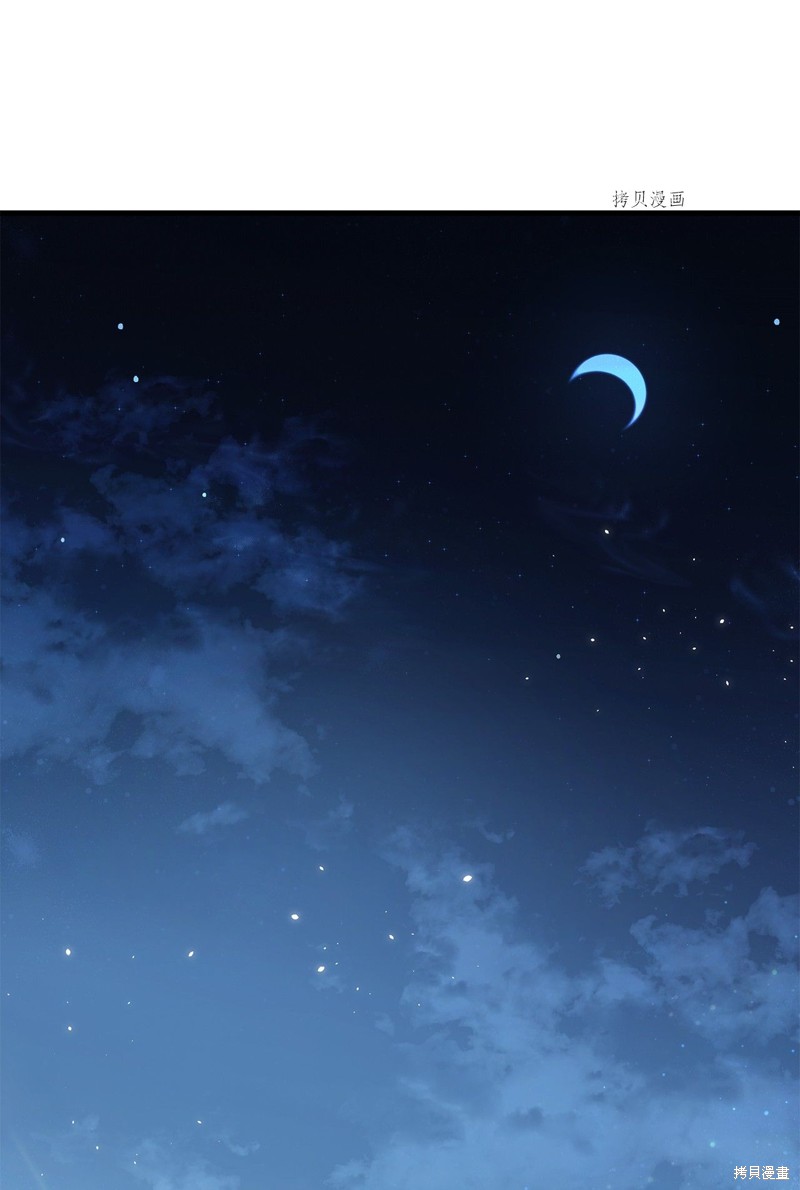The image size is (800, 1190).
Task: Click the 拷贝漫画 watermark above the panel
Action: click(x=649, y=199)
